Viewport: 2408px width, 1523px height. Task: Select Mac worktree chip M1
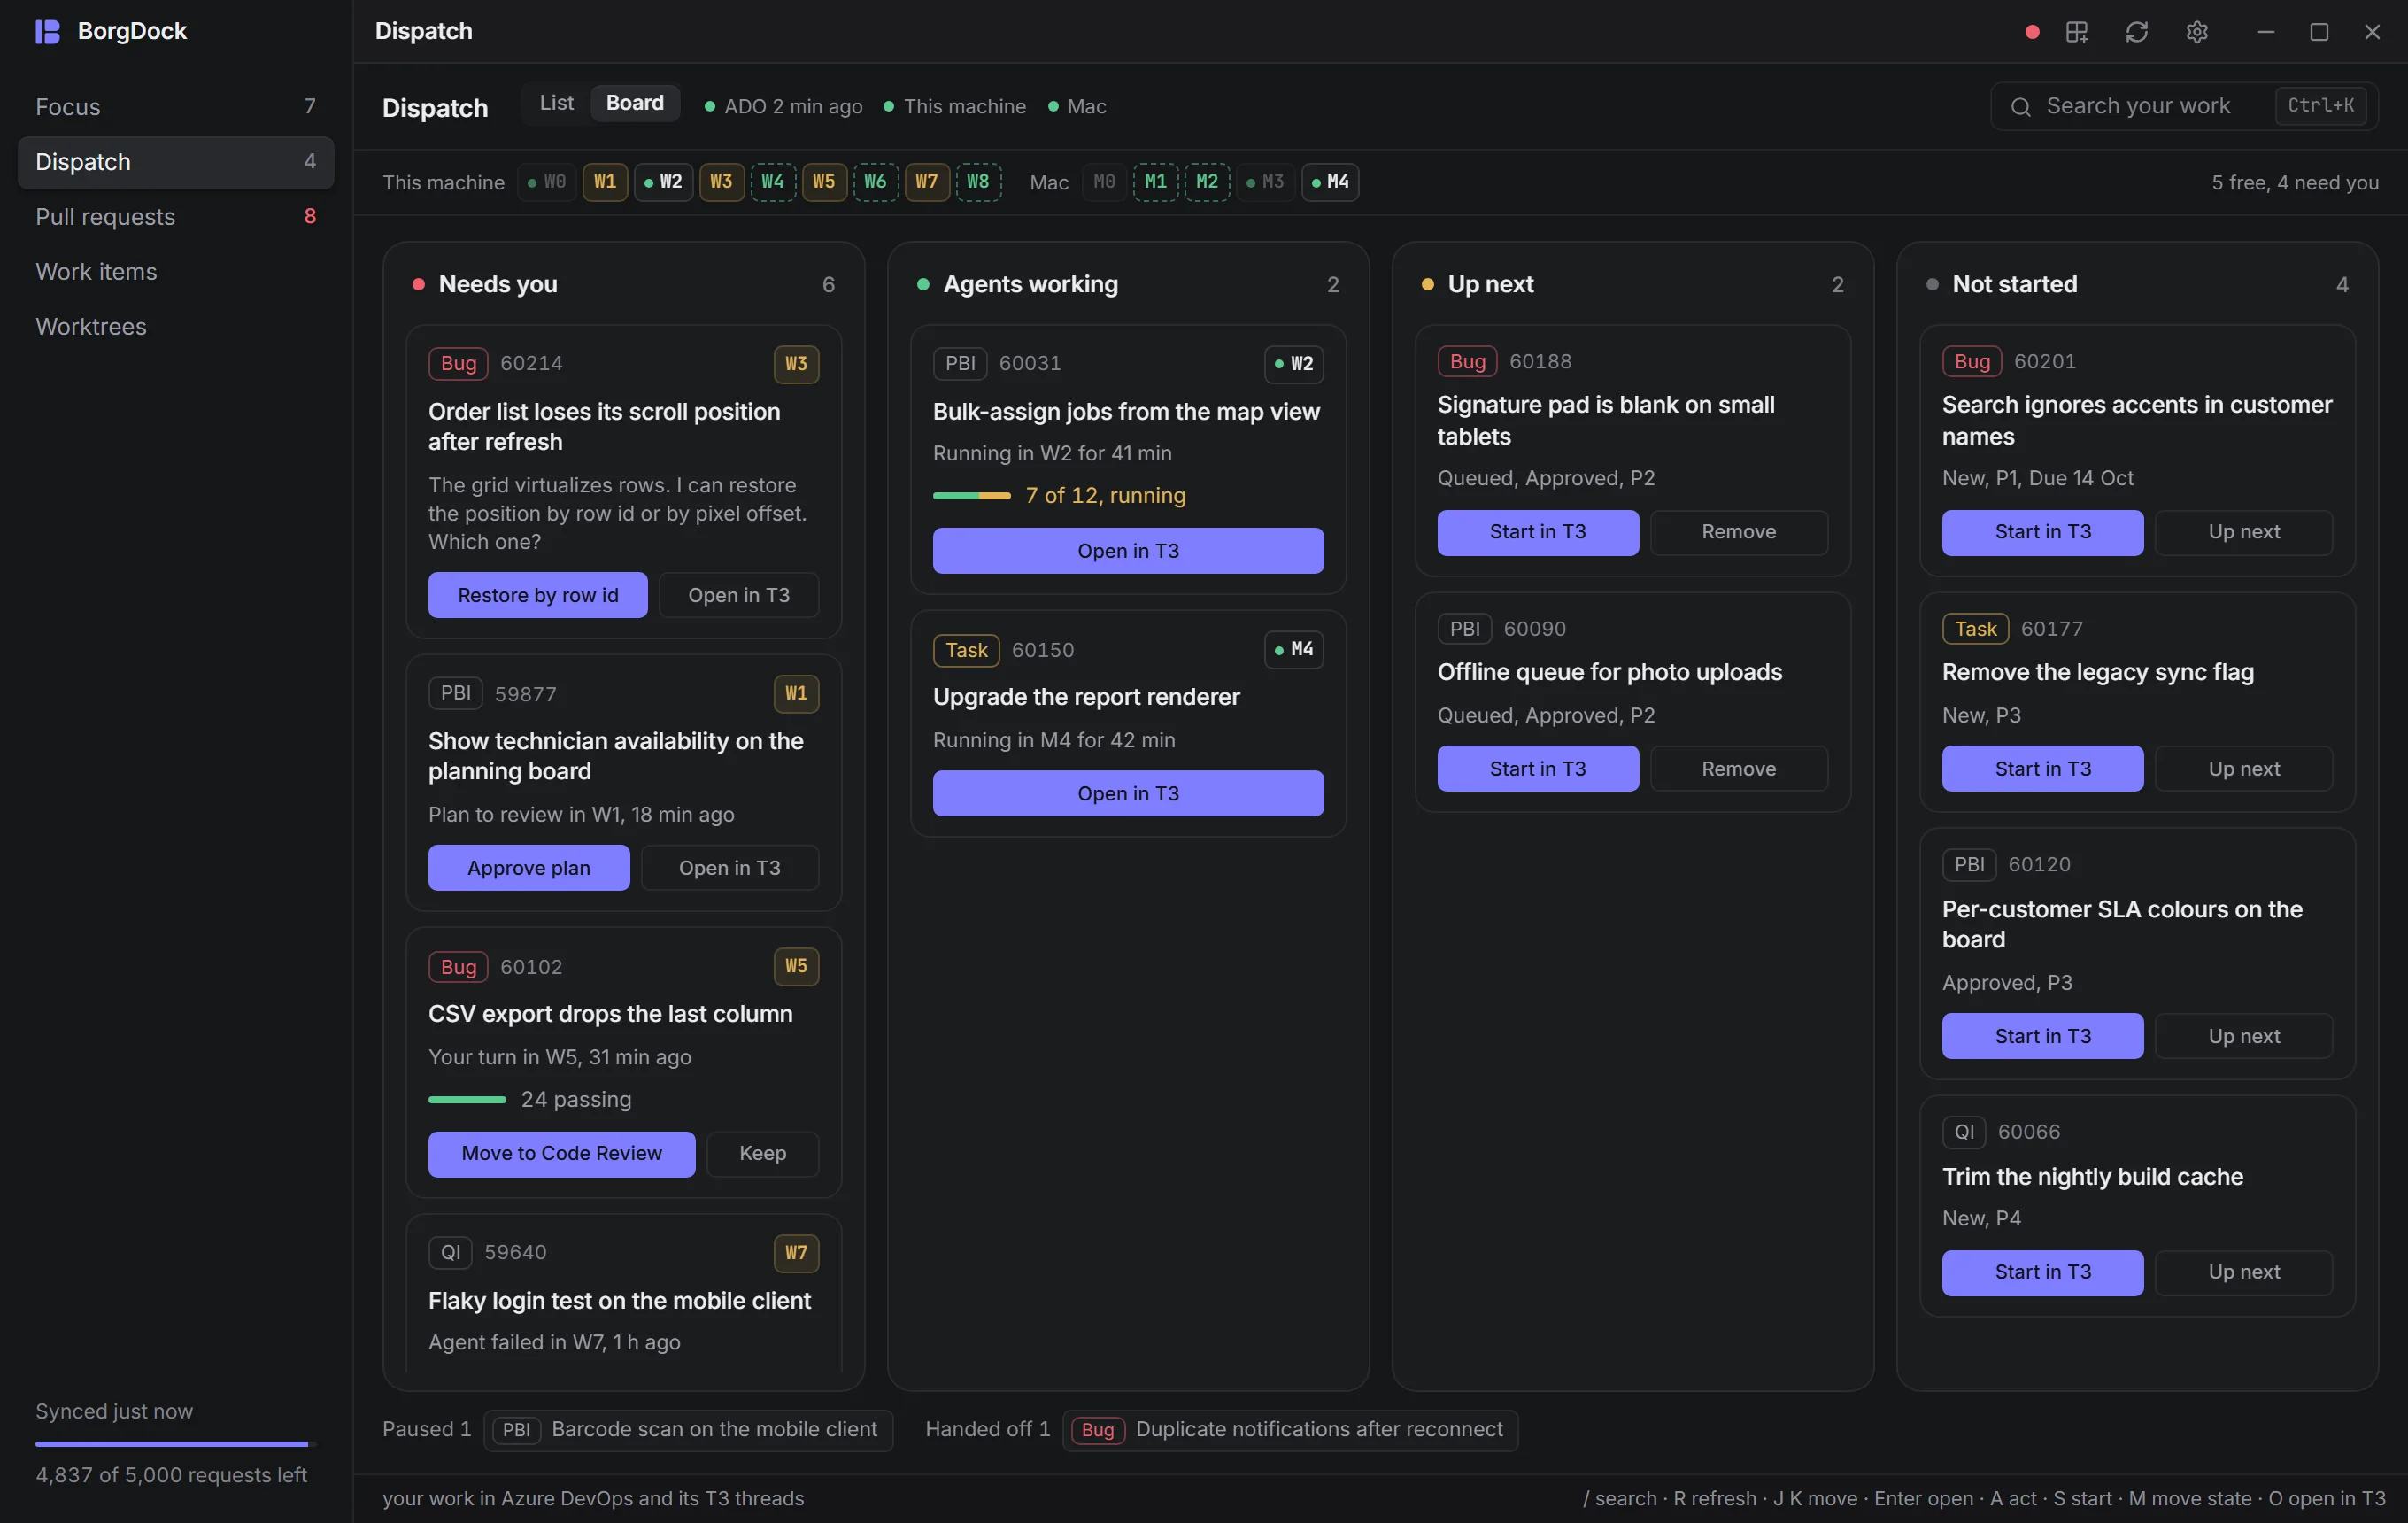click(1155, 182)
